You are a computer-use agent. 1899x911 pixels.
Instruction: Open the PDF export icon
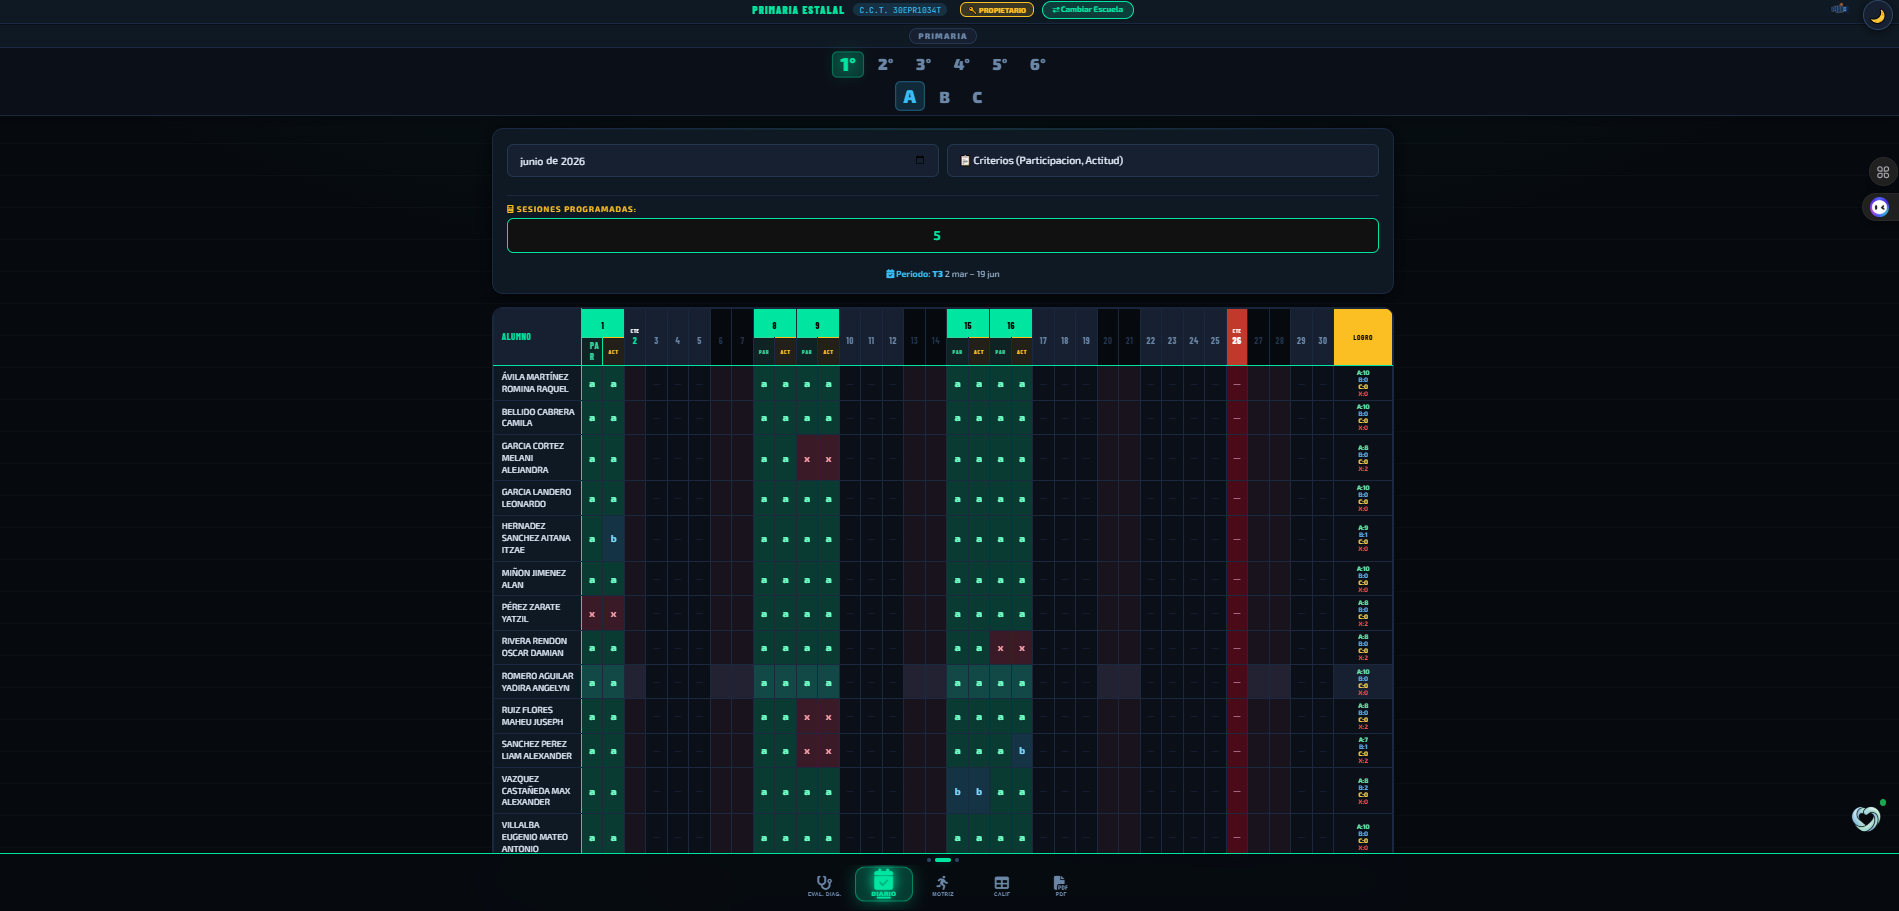(1060, 885)
